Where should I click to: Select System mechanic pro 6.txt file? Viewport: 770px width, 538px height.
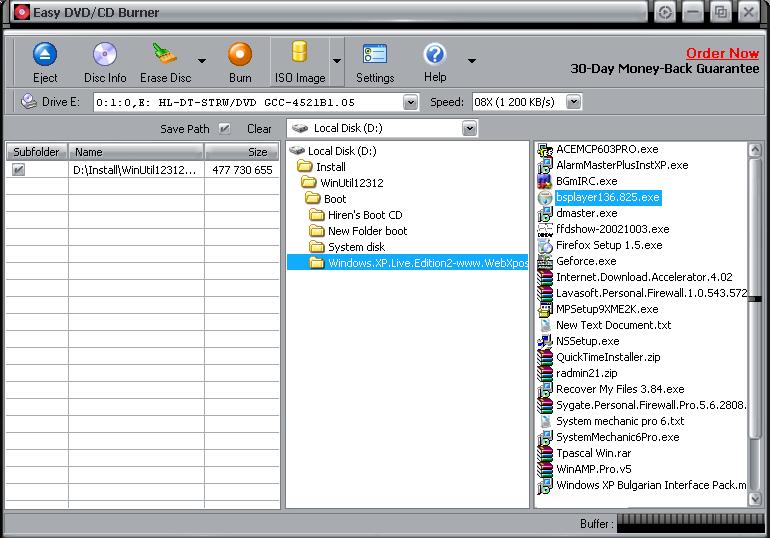(x=620, y=421)
